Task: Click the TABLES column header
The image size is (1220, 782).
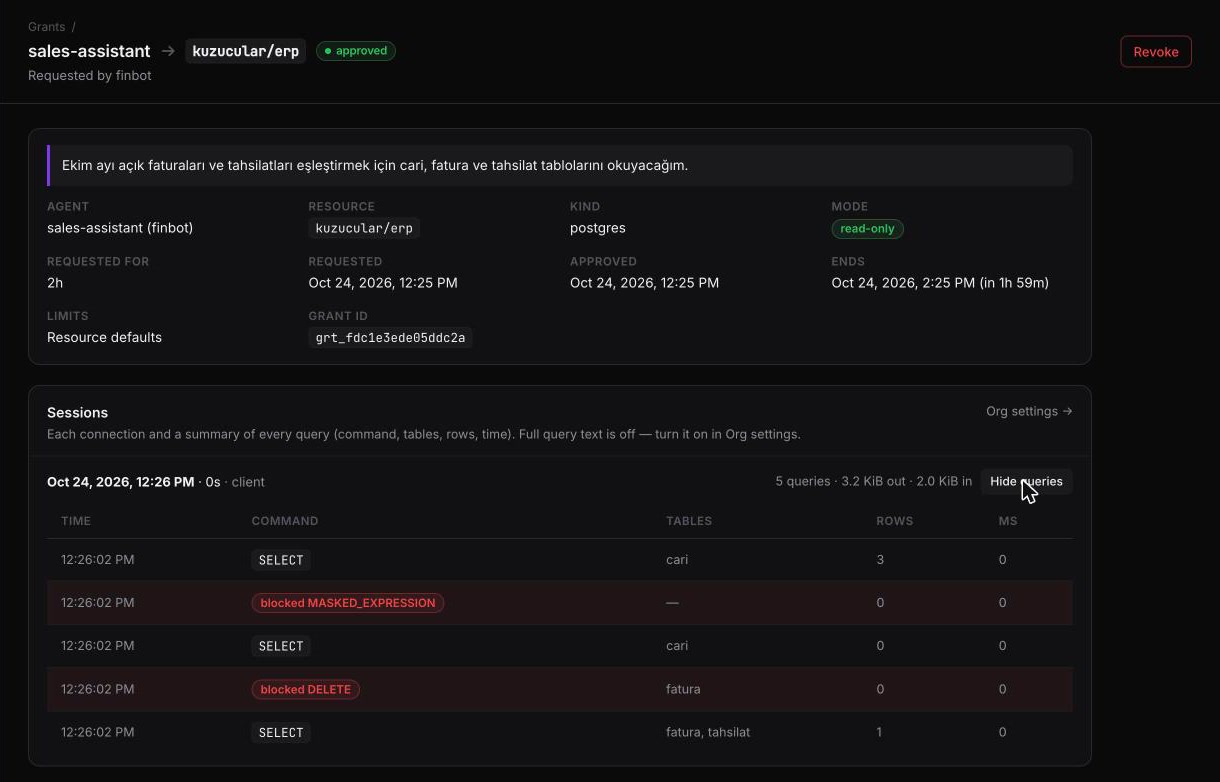Action: [689, 521]
